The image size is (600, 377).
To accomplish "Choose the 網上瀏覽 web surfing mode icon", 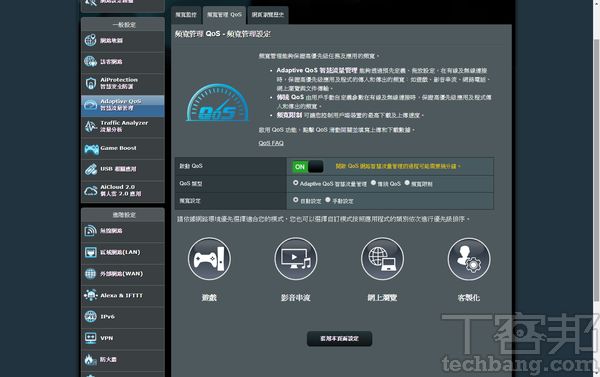I will 382,259.
